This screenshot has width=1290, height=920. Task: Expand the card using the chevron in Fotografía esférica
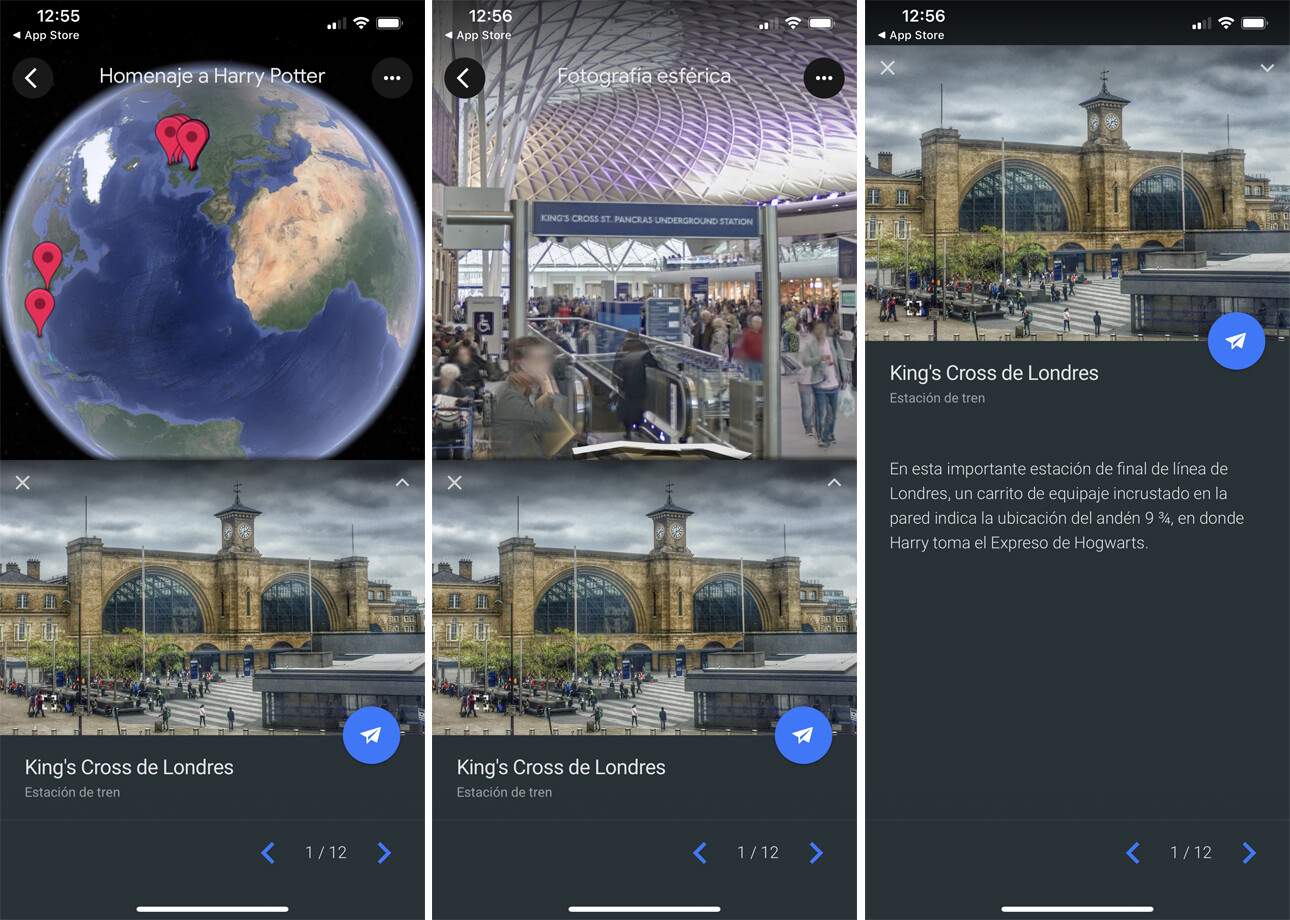point(834,482)
